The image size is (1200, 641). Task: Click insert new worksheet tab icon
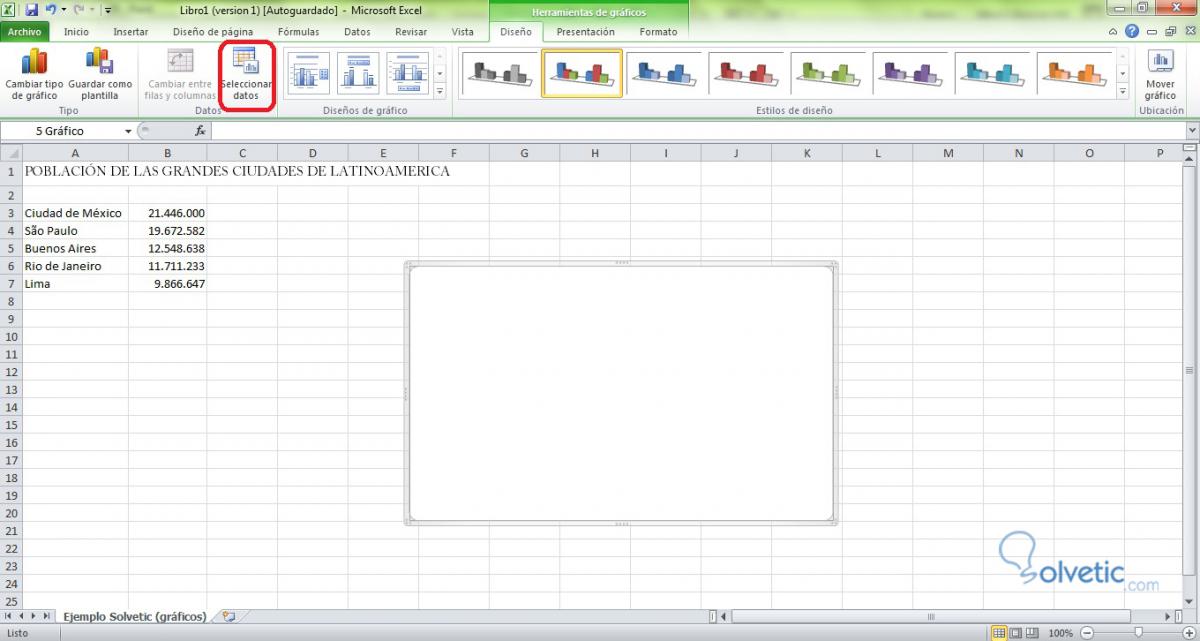click(228, 617)
